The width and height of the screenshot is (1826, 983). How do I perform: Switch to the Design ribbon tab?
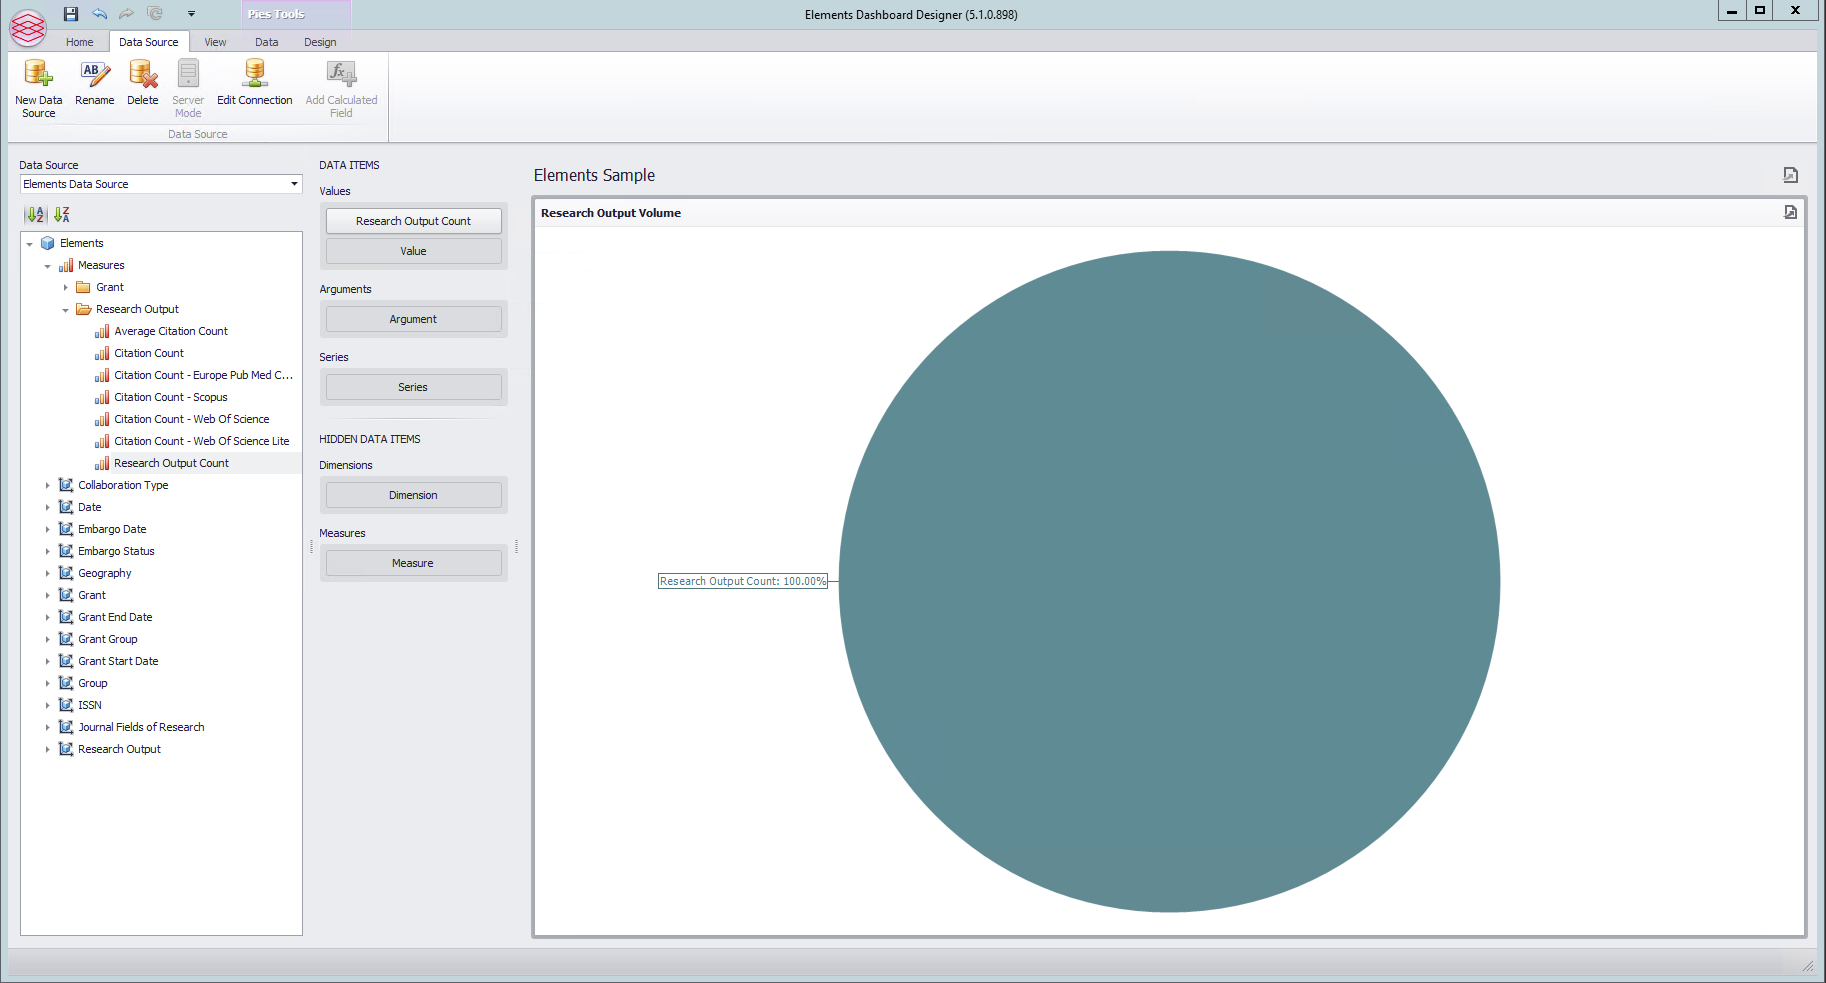320,42
